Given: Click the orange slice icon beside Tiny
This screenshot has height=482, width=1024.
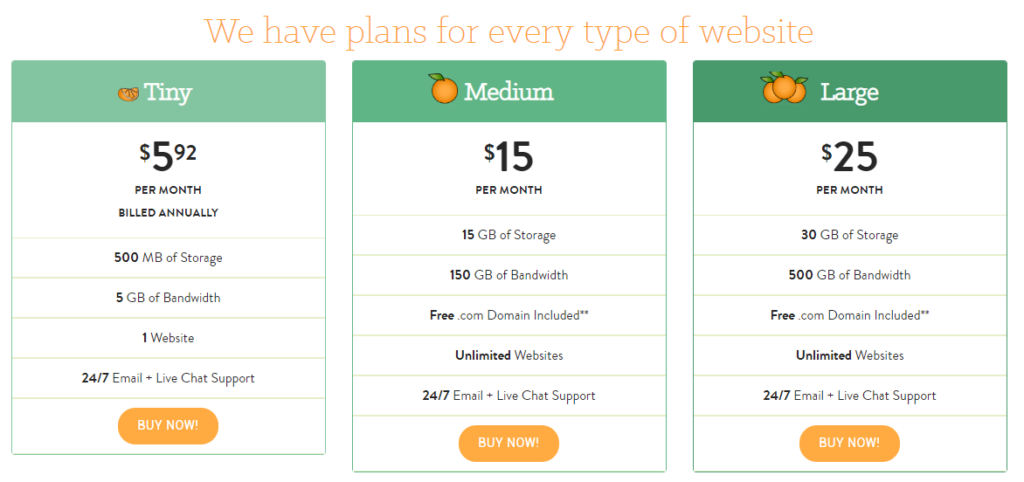Looking at the screenshot, I should coord(128,94).
